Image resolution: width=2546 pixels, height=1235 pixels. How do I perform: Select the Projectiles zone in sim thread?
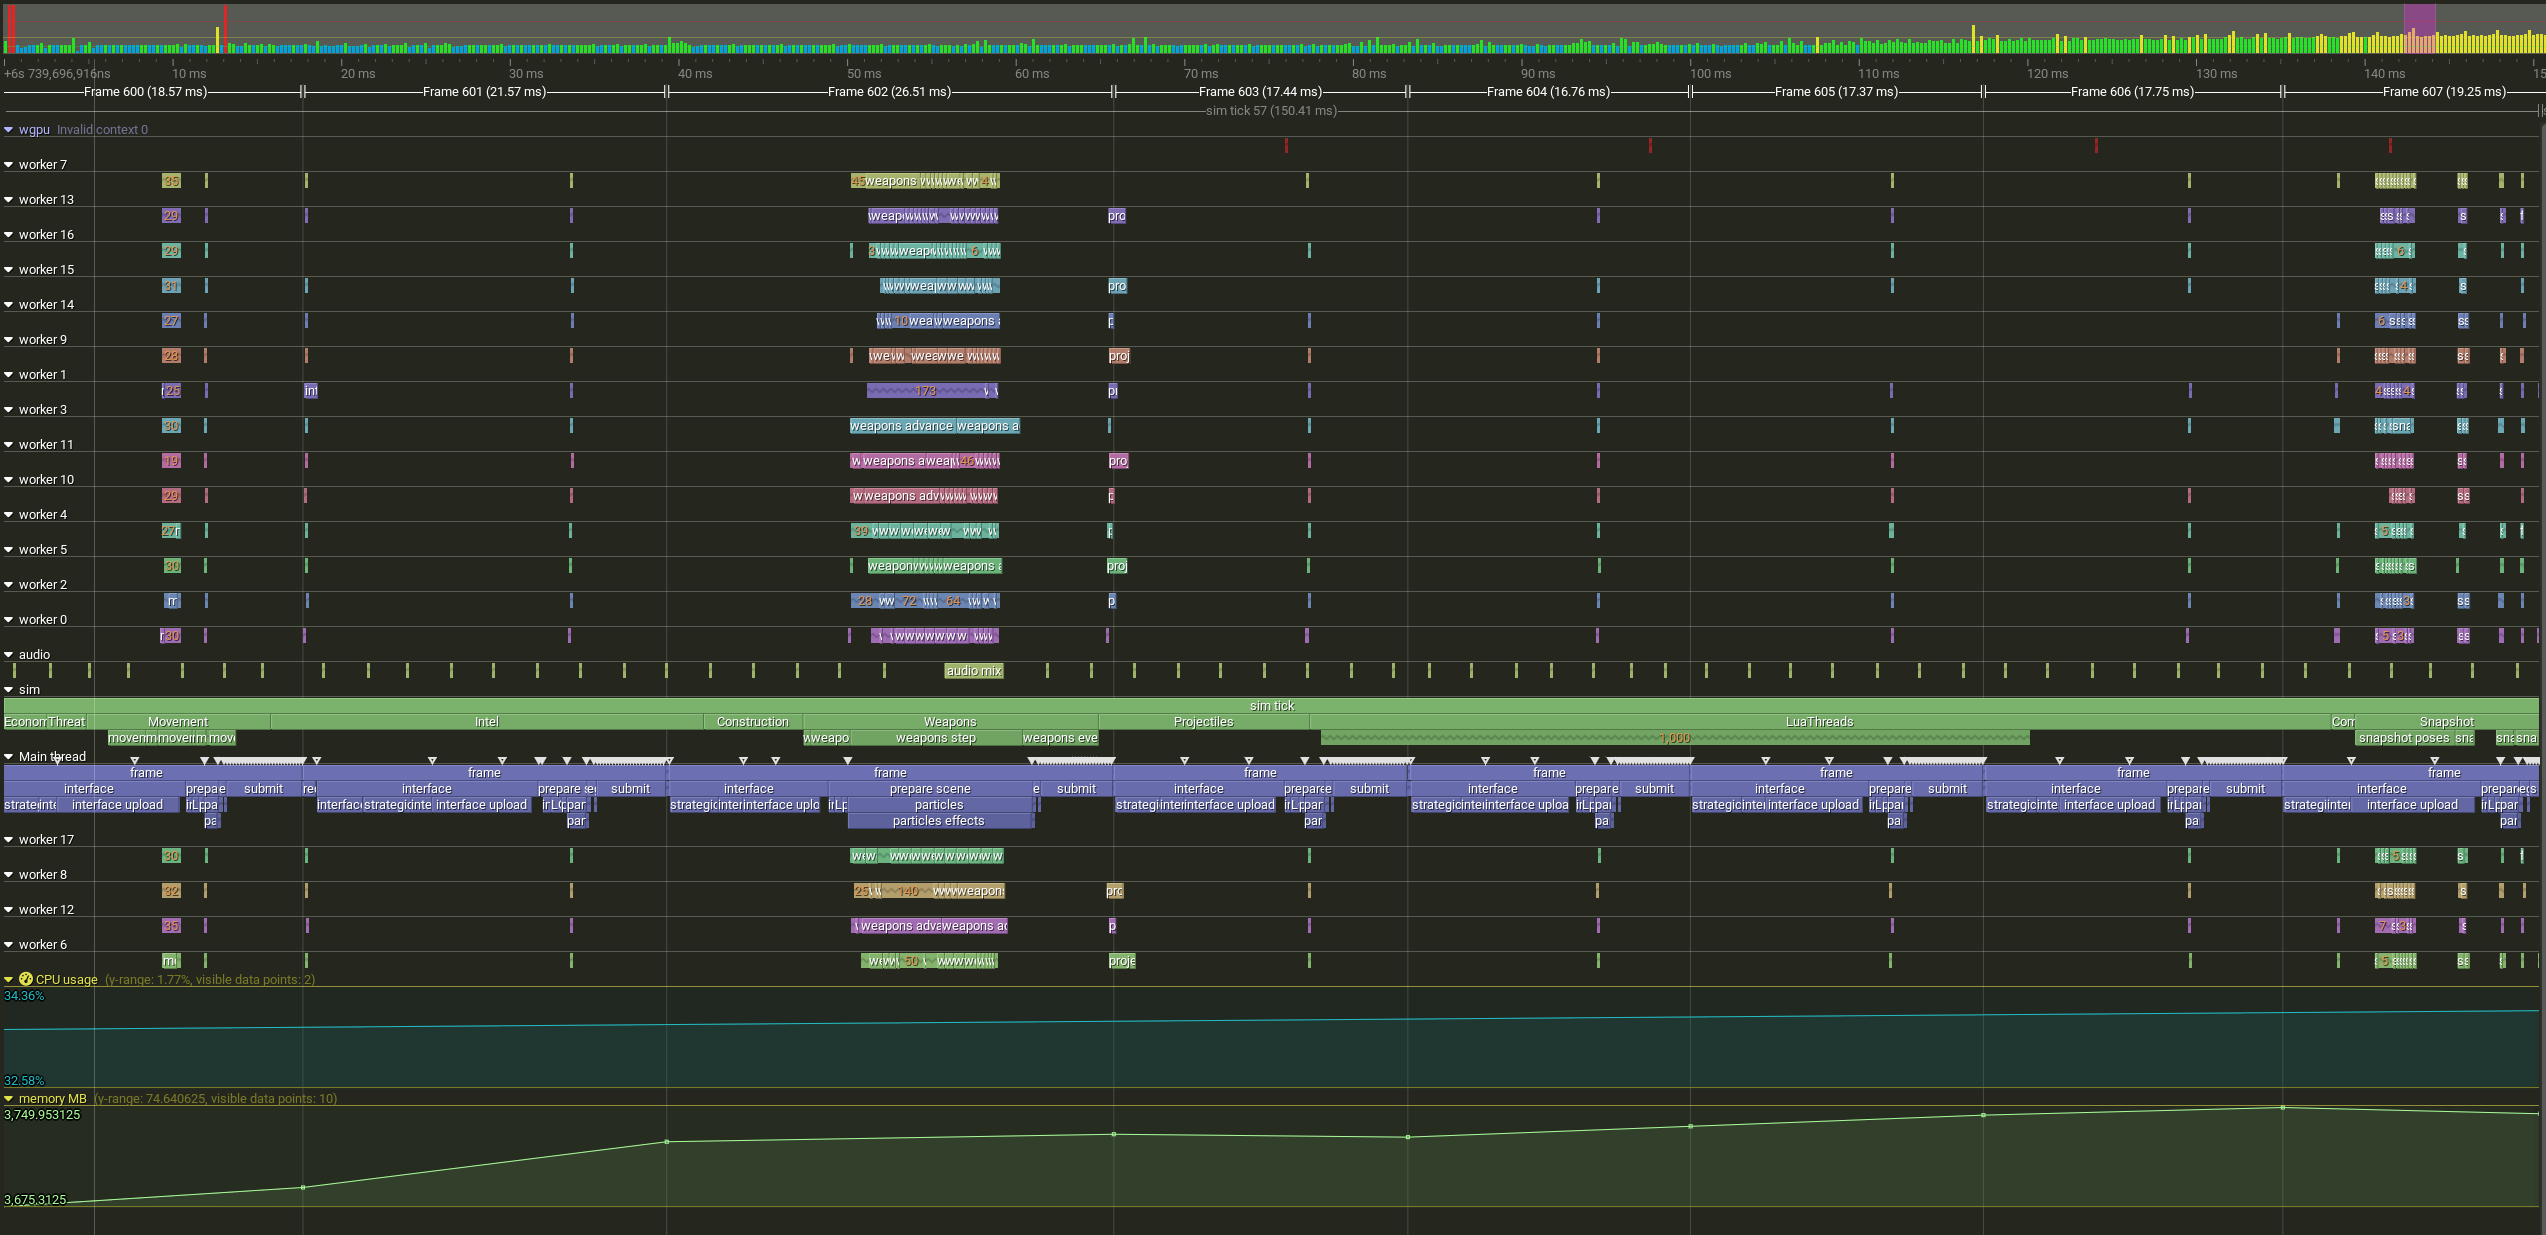1204,722
